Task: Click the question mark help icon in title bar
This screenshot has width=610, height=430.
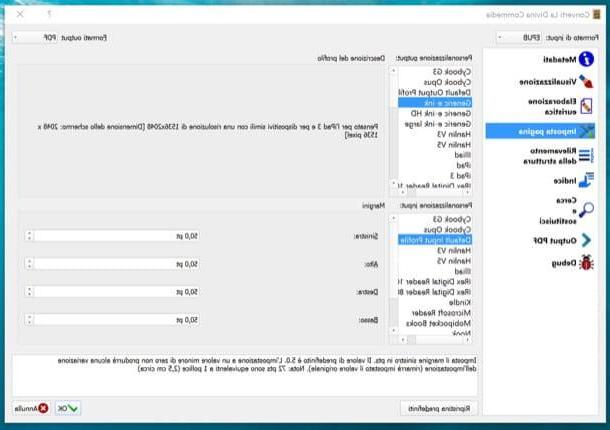Action: [x=49, y=14]
